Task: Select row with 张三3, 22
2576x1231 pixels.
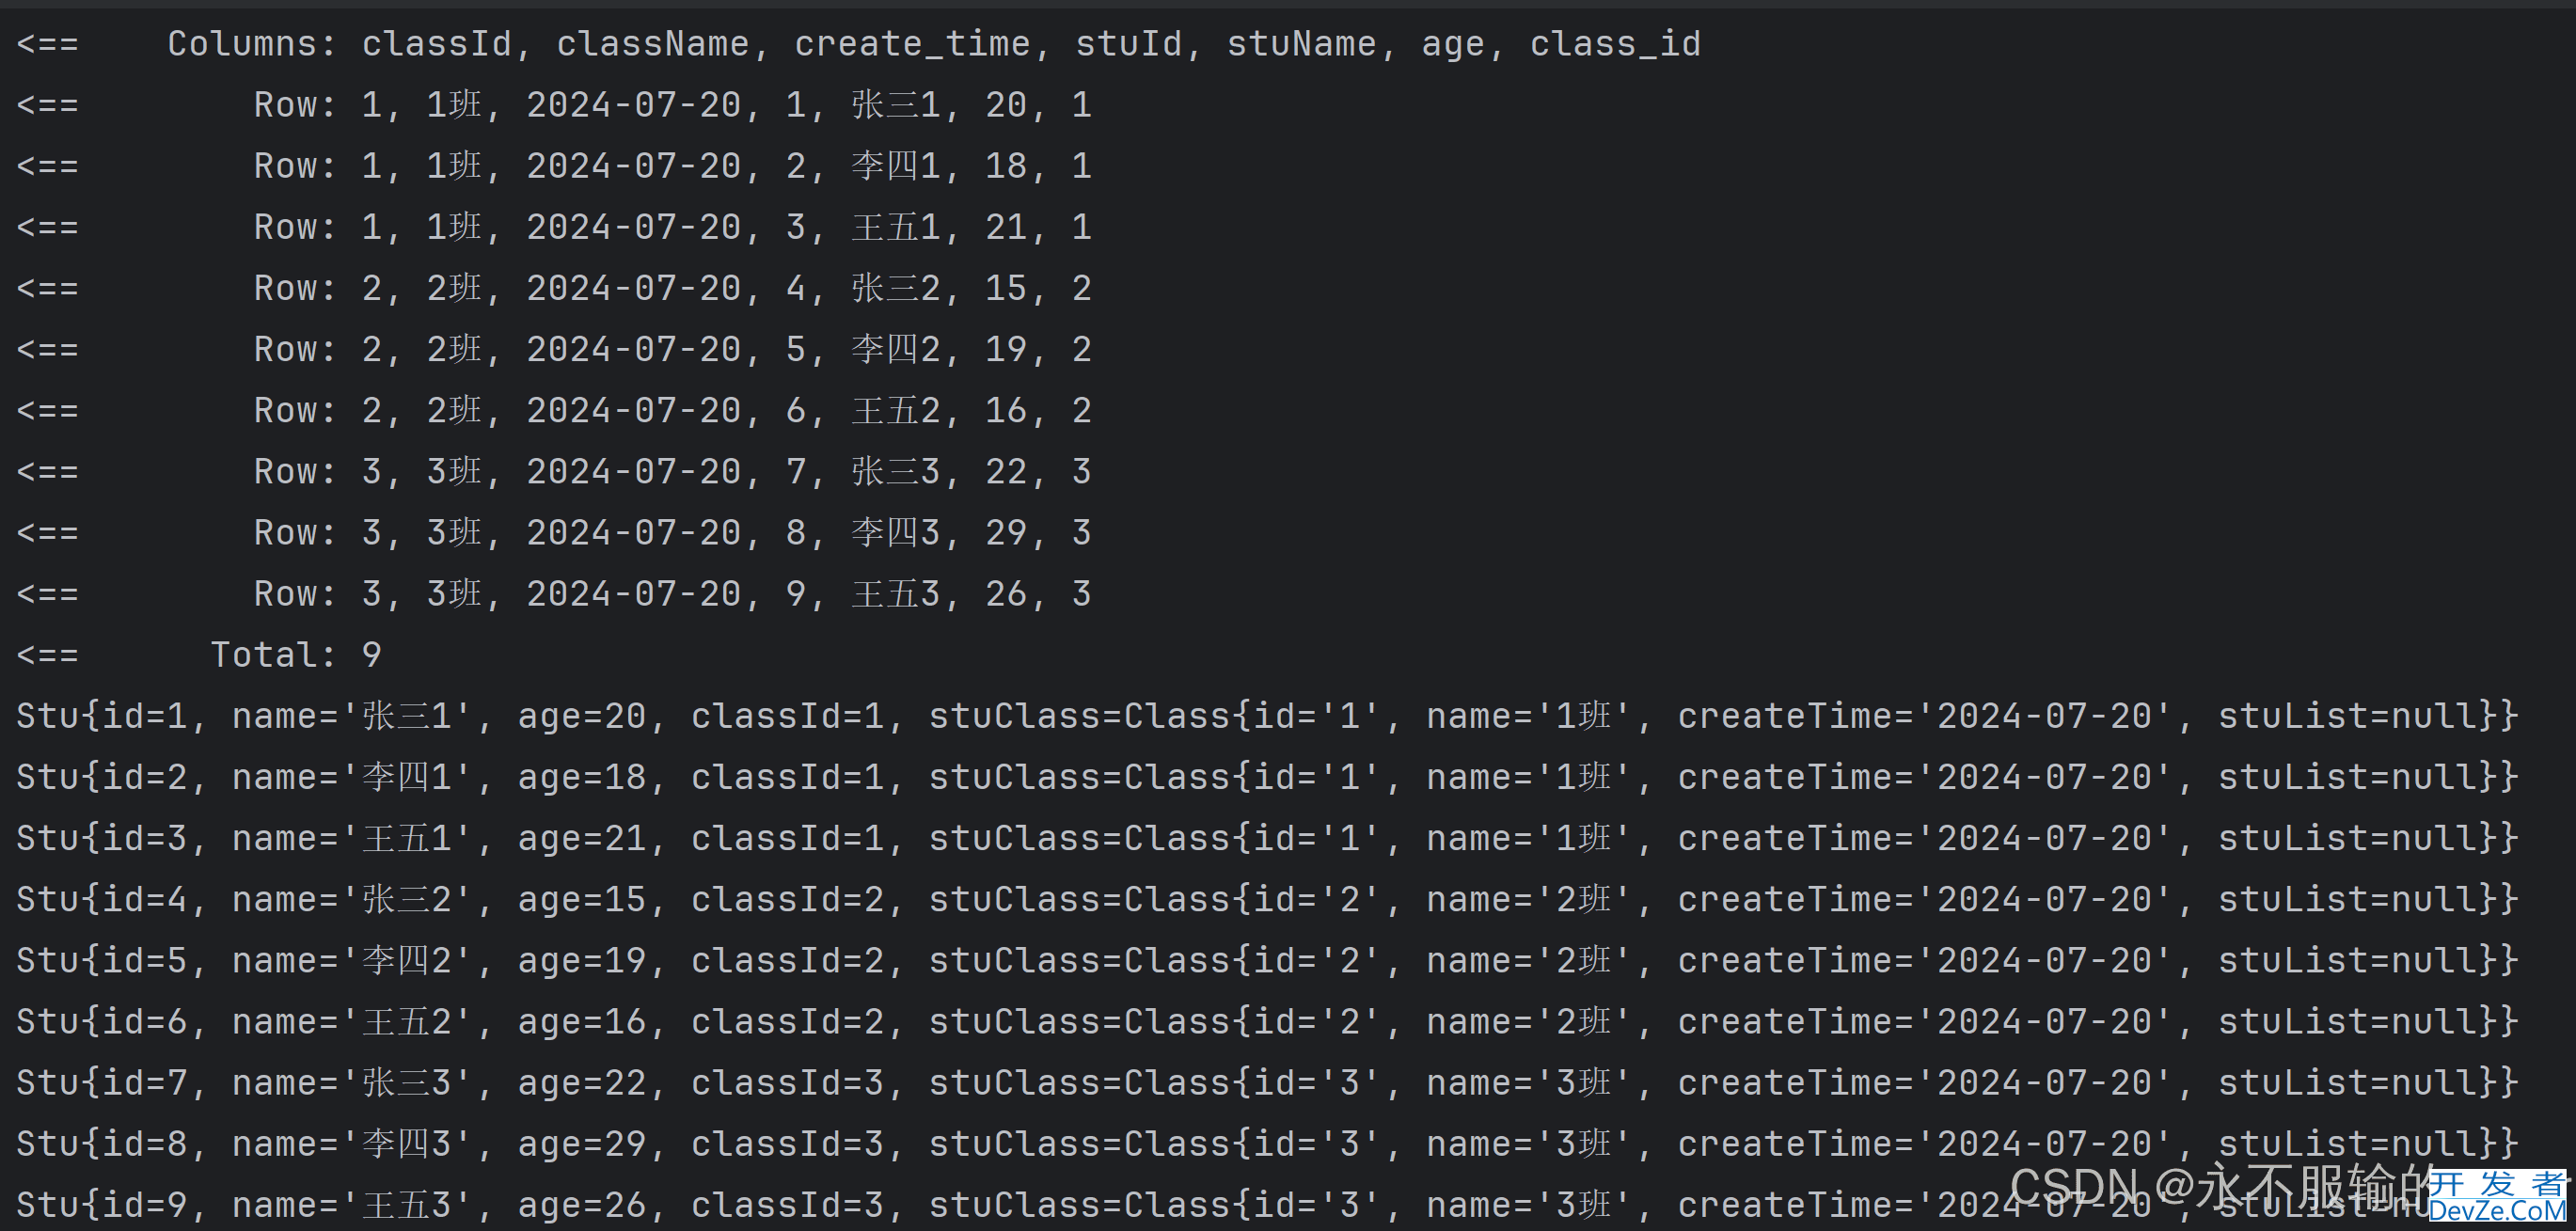Action: click(x=554, y=471)
